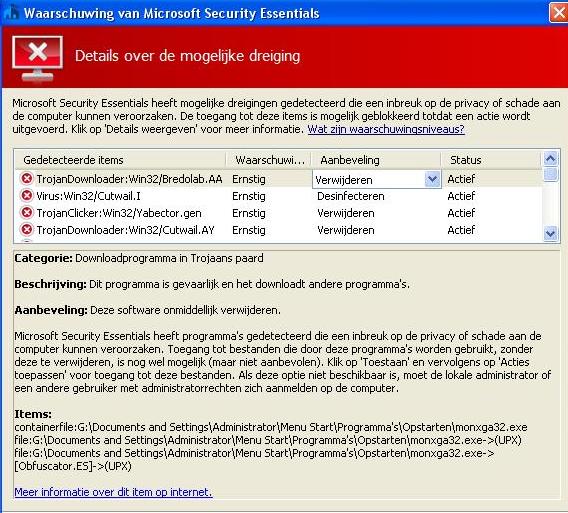Image resolution: width=568 pixels, height=513 pixels.
Task: Open the Desinfecteren action for Cutwail.I
Action: pos(351,196)
